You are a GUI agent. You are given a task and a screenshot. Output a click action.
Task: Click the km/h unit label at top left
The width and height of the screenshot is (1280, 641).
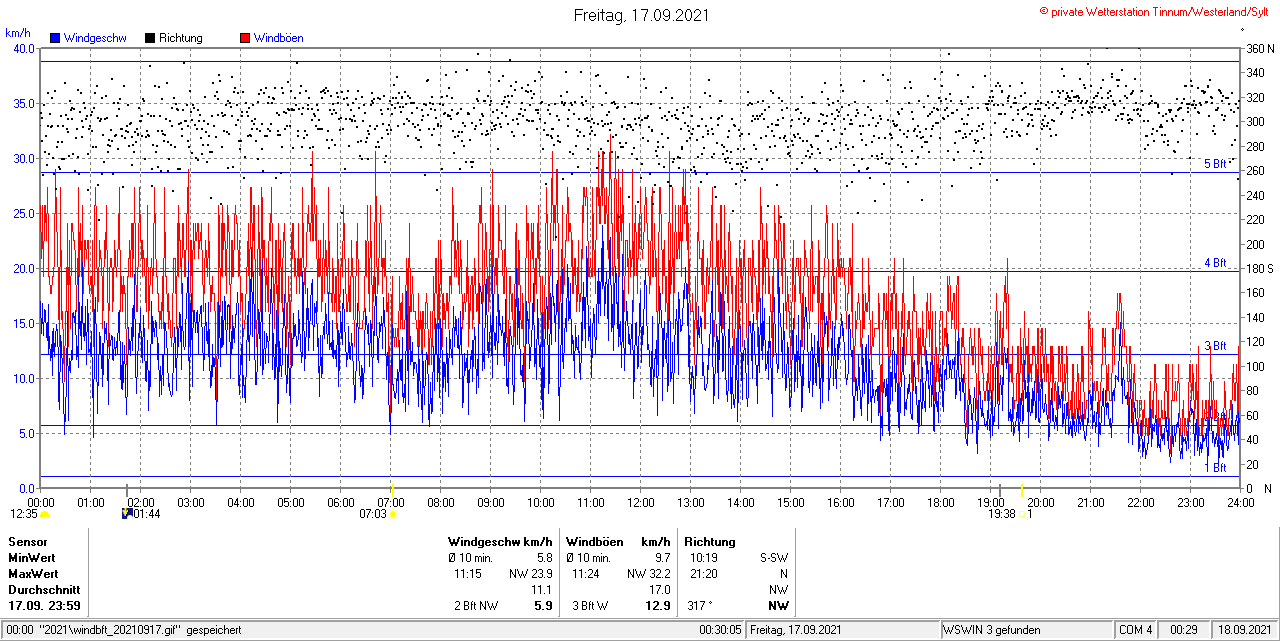tap(17, 33)
